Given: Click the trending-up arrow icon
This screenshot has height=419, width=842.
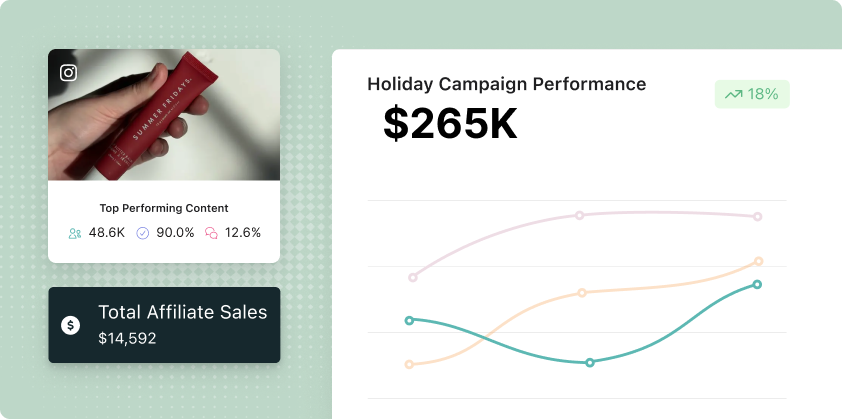Looking at the screenshot, I should pyautogui.click(x=733, y=94).
